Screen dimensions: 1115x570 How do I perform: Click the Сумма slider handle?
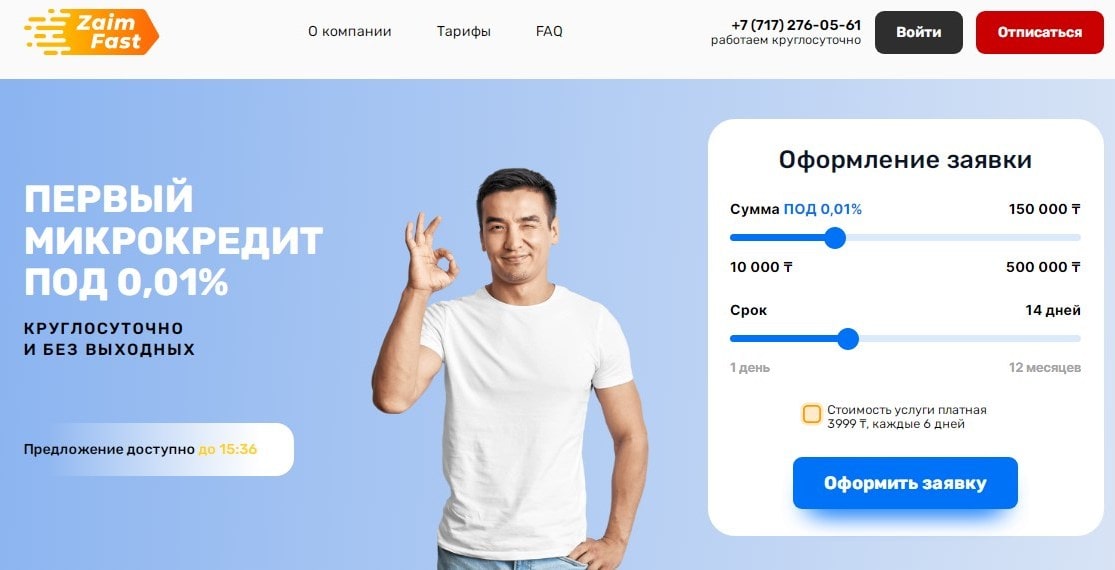click(835, 237)
